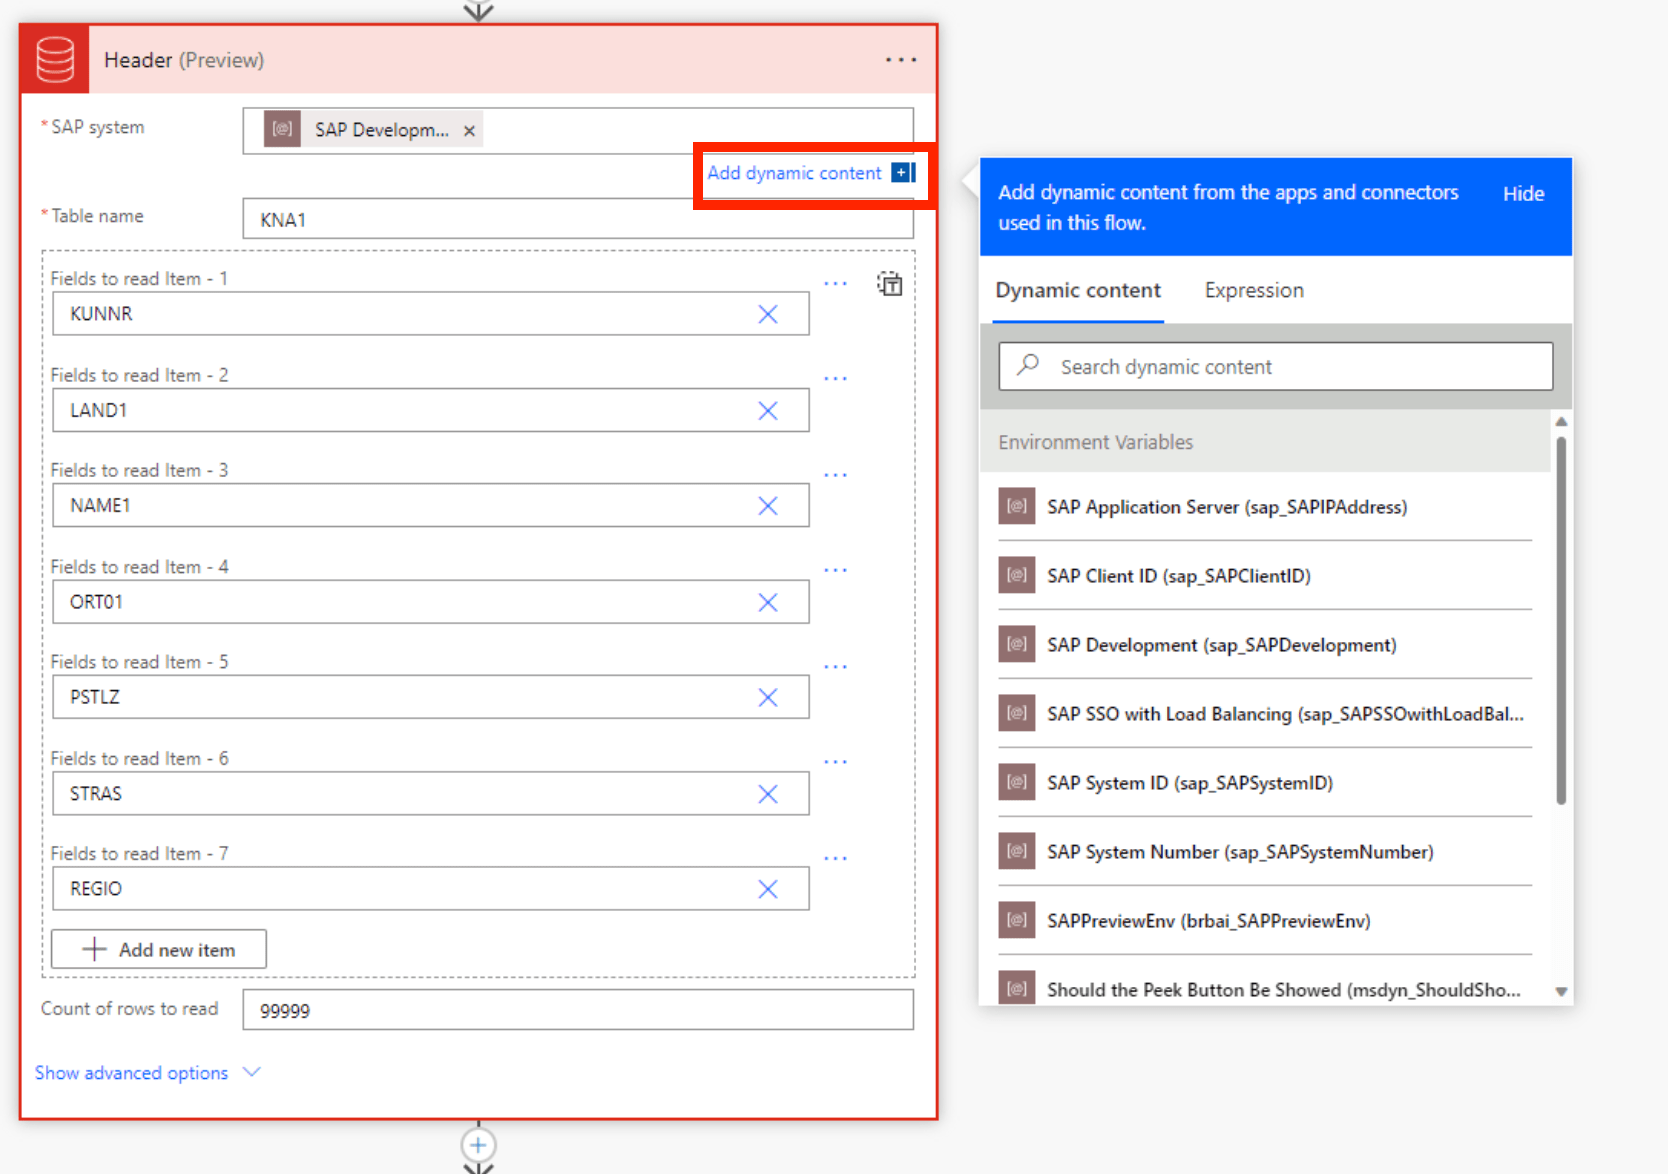The width and height of the screenshot is (1668, 1174).
Task: Open the ellipsis menu on the Header action
Action: pos(899,60)
